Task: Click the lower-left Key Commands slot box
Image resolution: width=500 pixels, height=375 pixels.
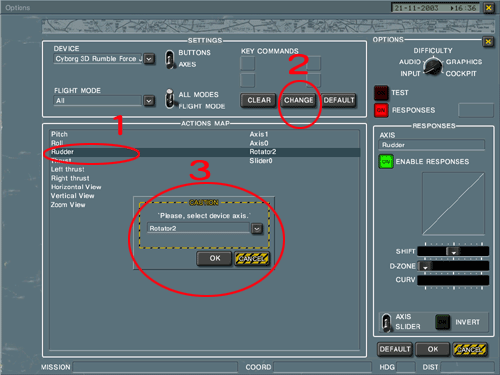Action: 247,81
